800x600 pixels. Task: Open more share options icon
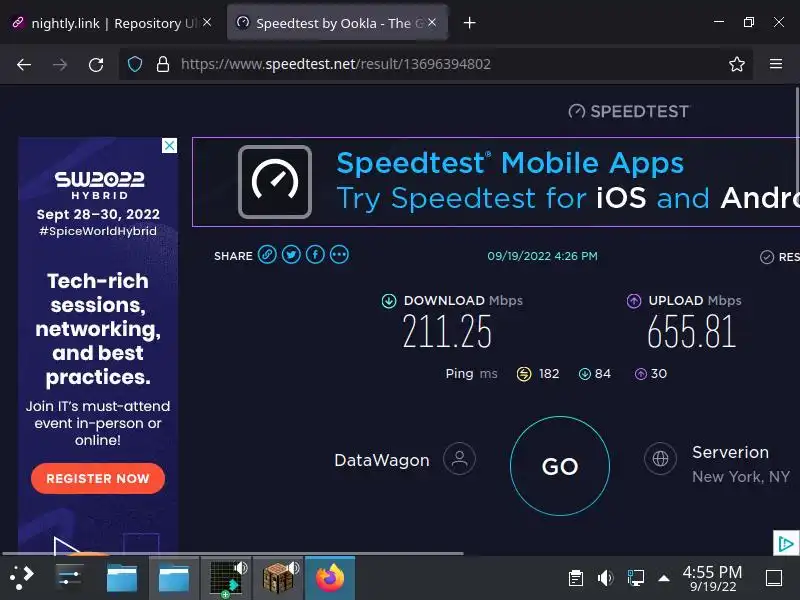(x=339, y=254)
